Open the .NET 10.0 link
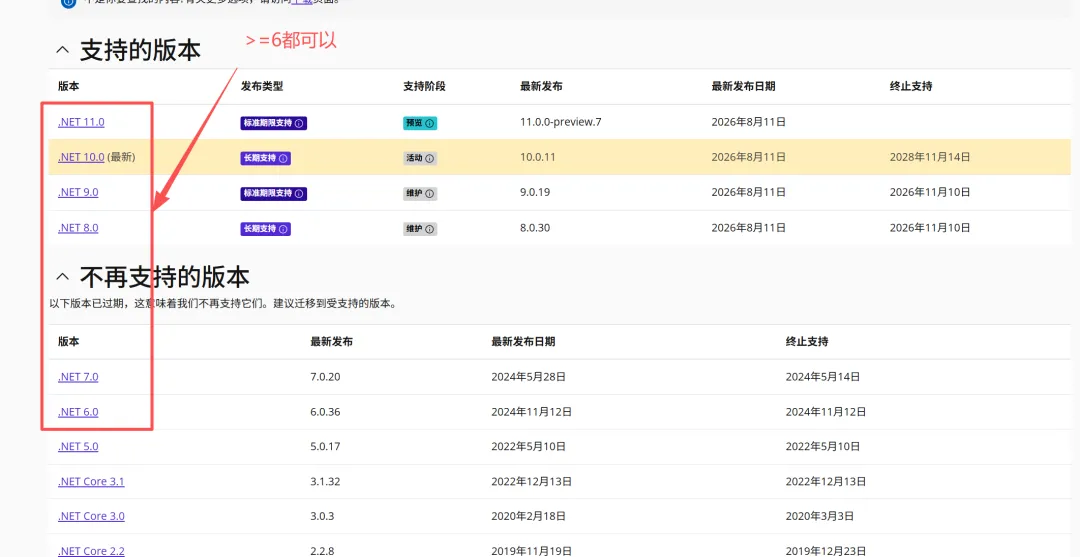Viewport: 1080px width, 557px height. (x=81, y=157)
